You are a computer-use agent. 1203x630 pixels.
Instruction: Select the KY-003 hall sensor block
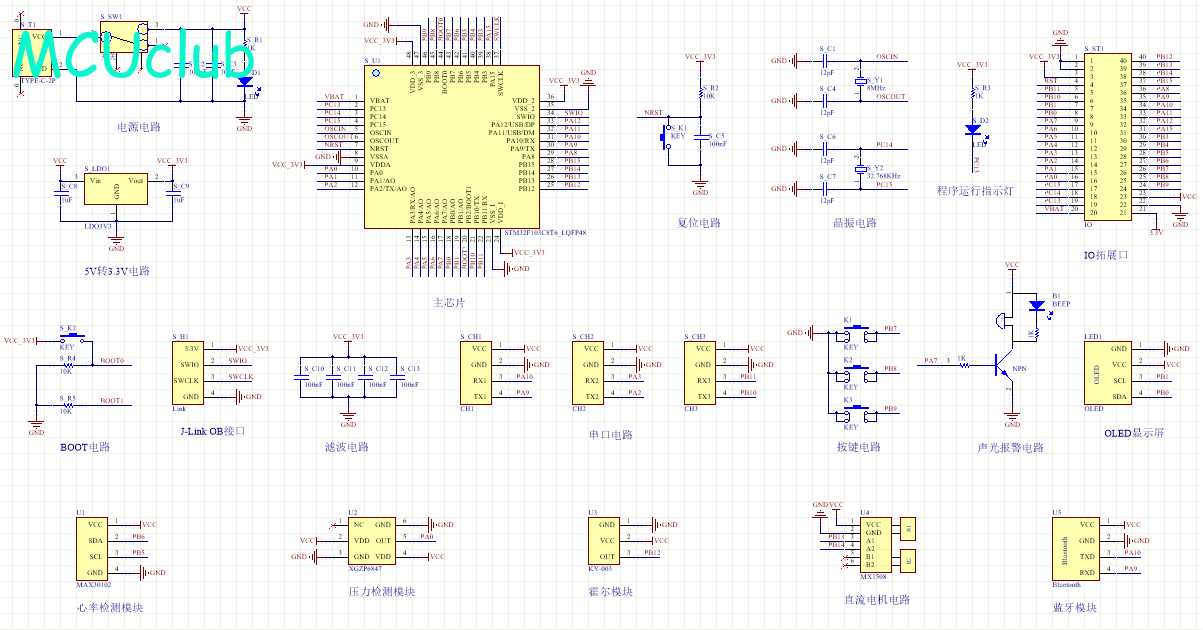coord(605,540)
